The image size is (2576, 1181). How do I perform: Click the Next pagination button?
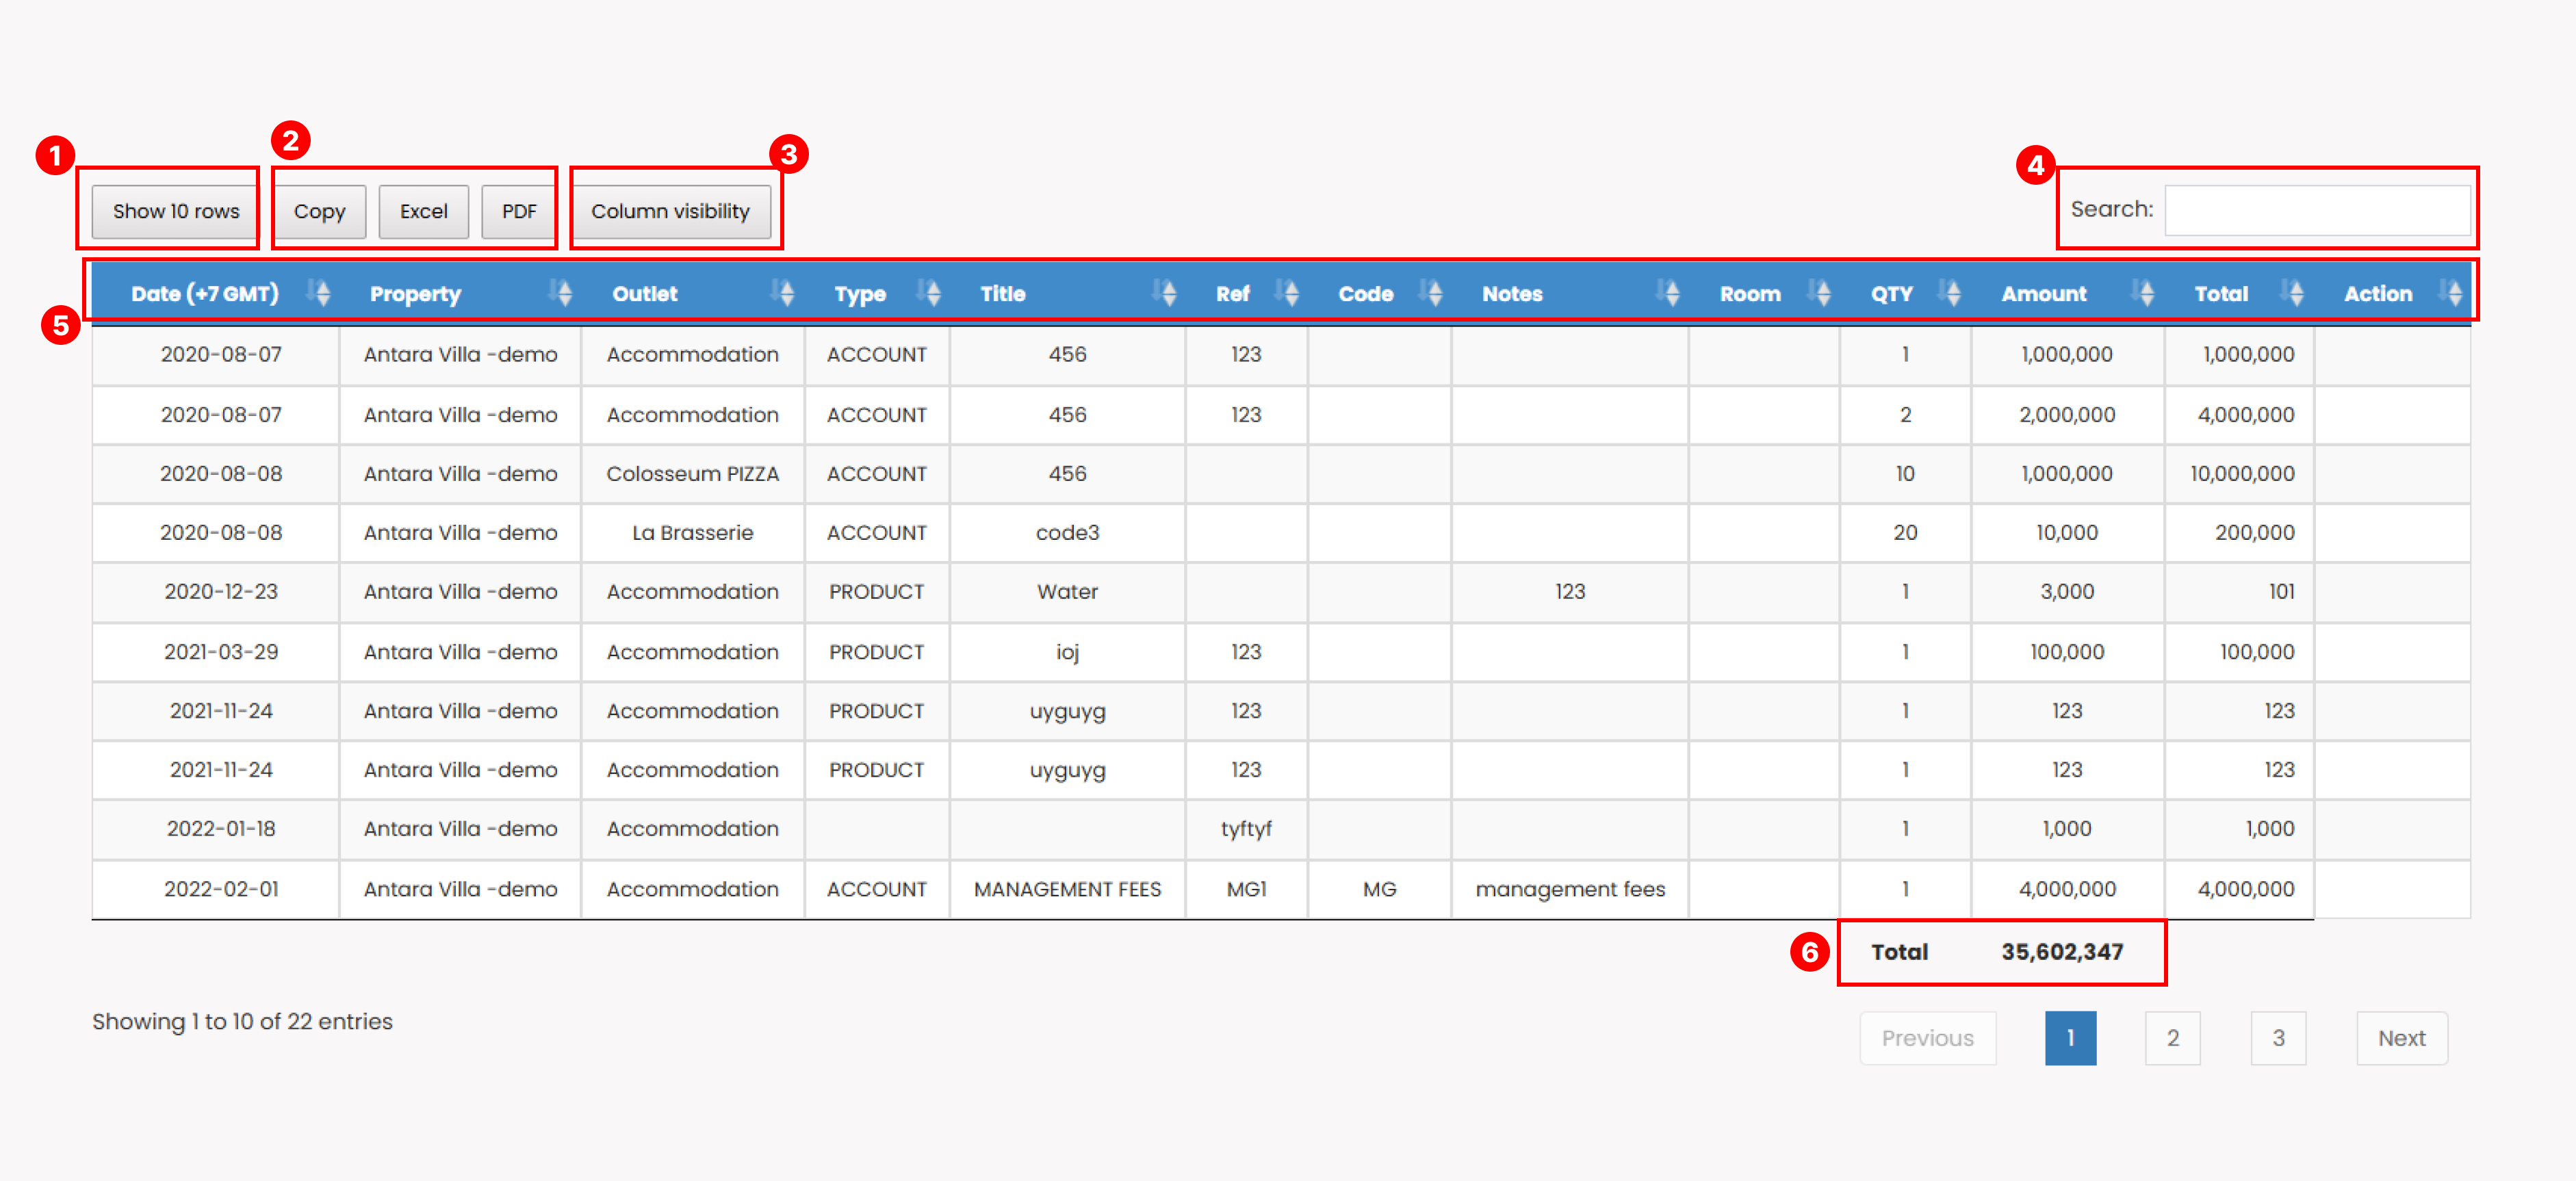coord(2401,1038)
